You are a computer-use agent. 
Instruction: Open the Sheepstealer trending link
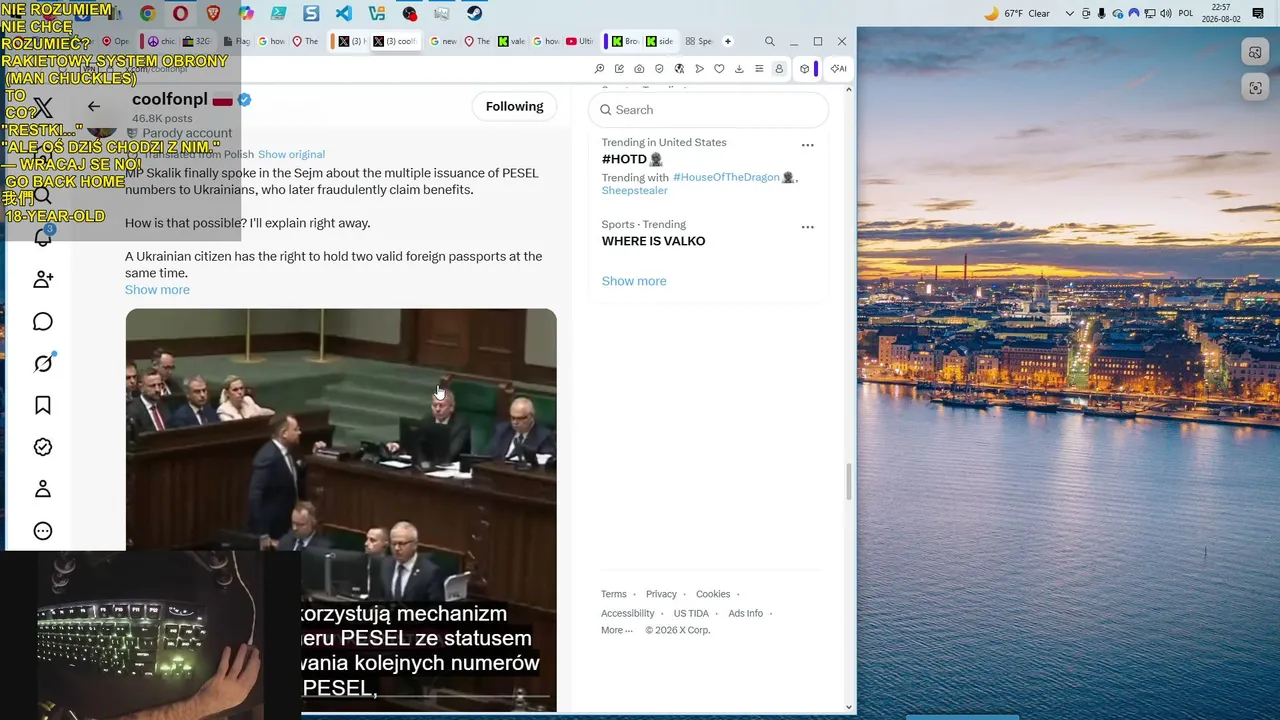pos(635,191)
